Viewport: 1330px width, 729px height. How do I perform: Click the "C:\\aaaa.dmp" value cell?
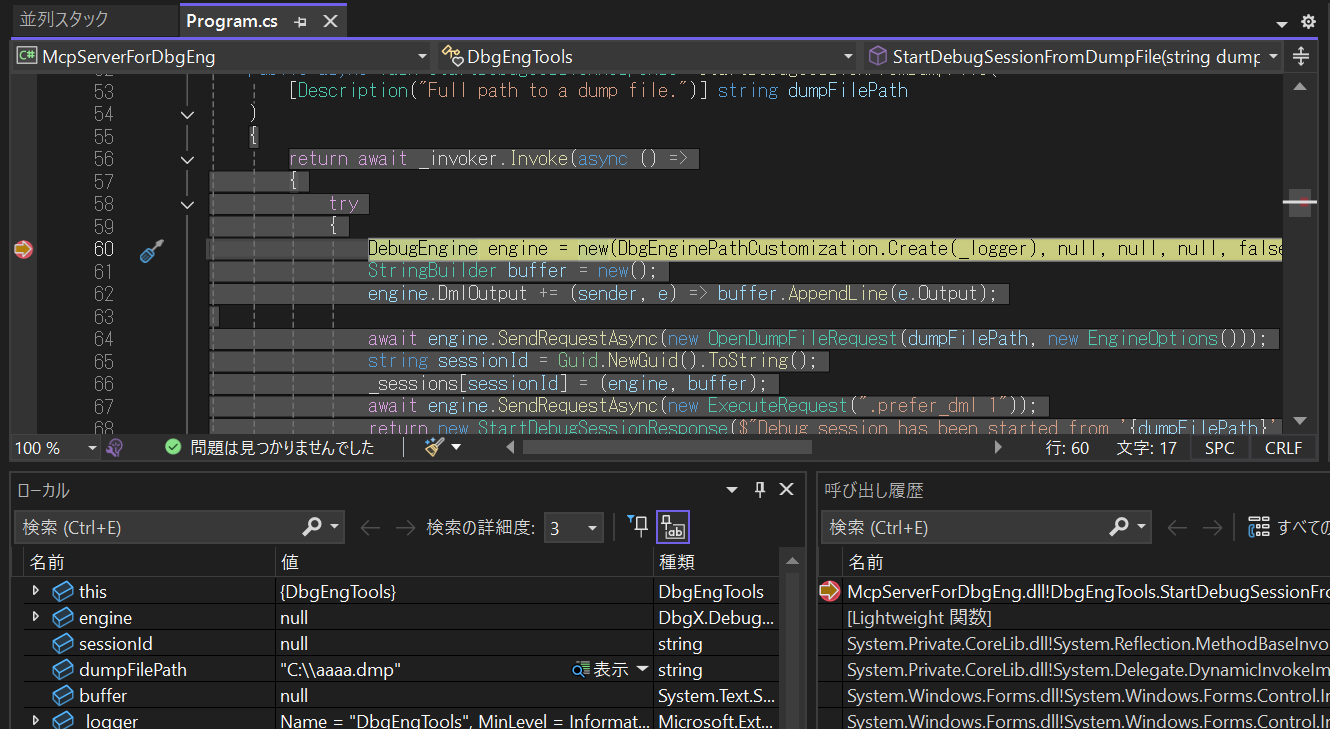tap(342, 670)
